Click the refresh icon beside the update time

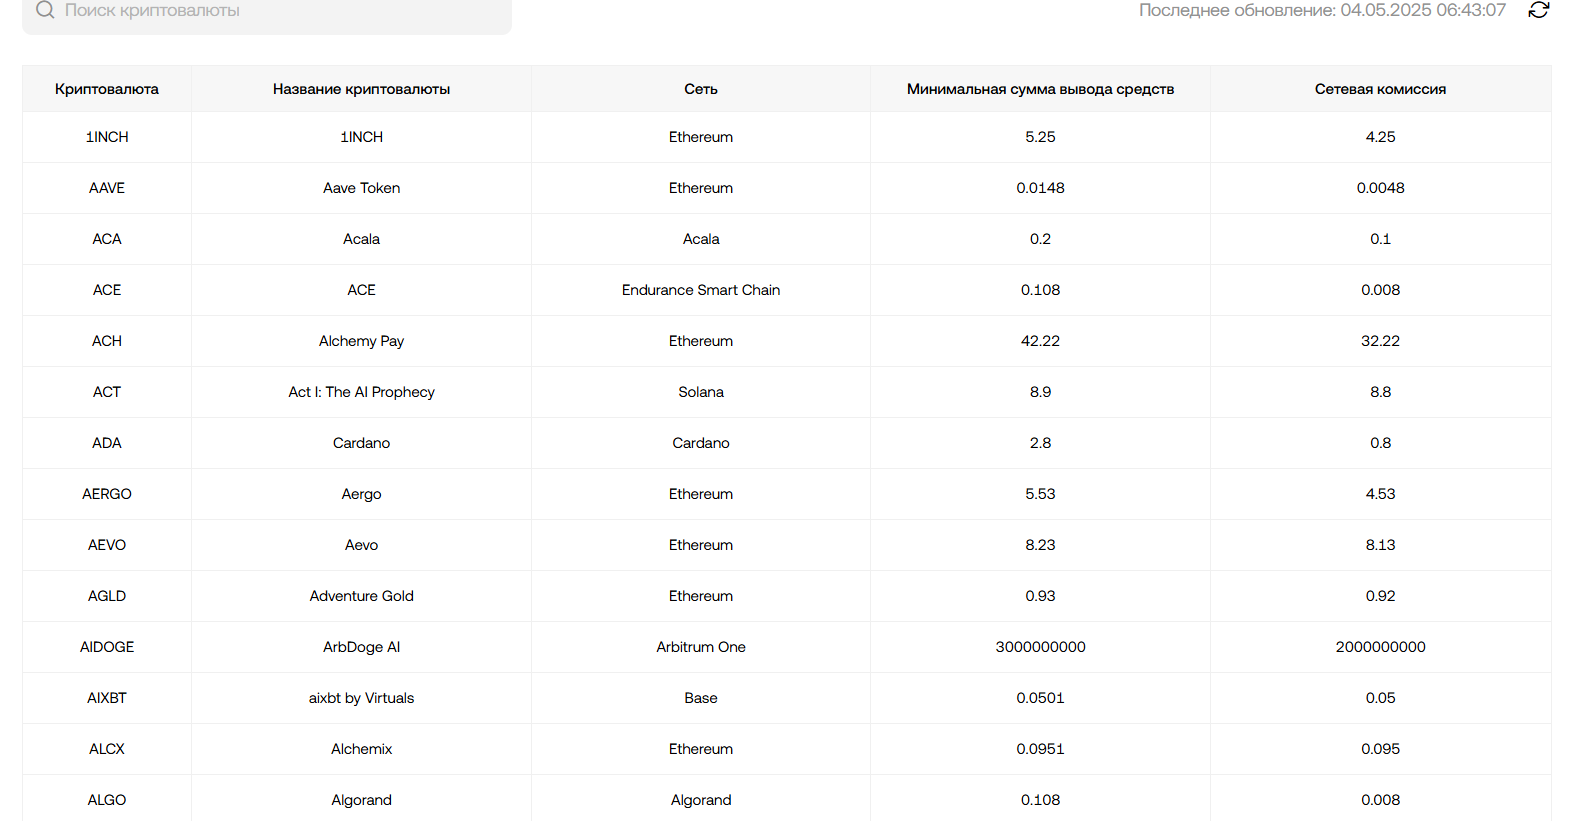pyautogui.click(x=1538, y=10)
